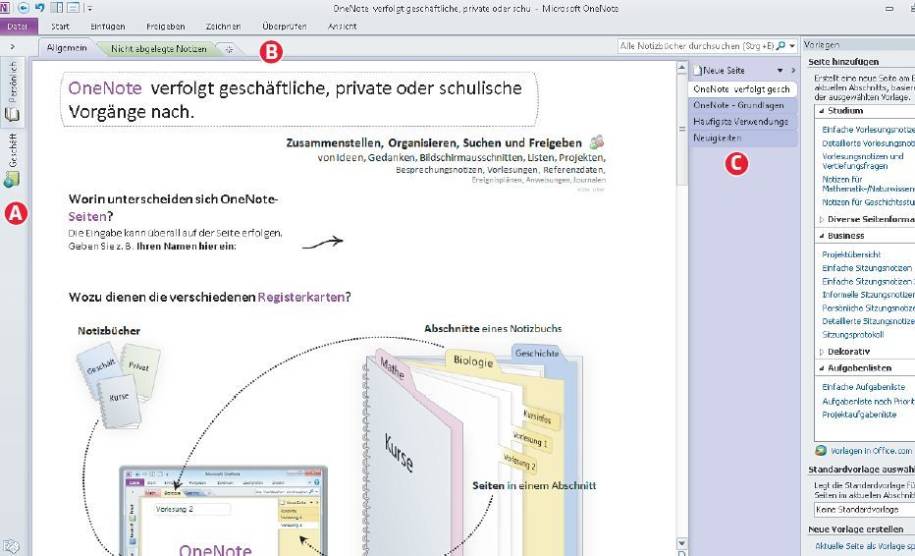Choose Projektaufgabenliste template
Viewport: 915px width, 556px height.
859,415
